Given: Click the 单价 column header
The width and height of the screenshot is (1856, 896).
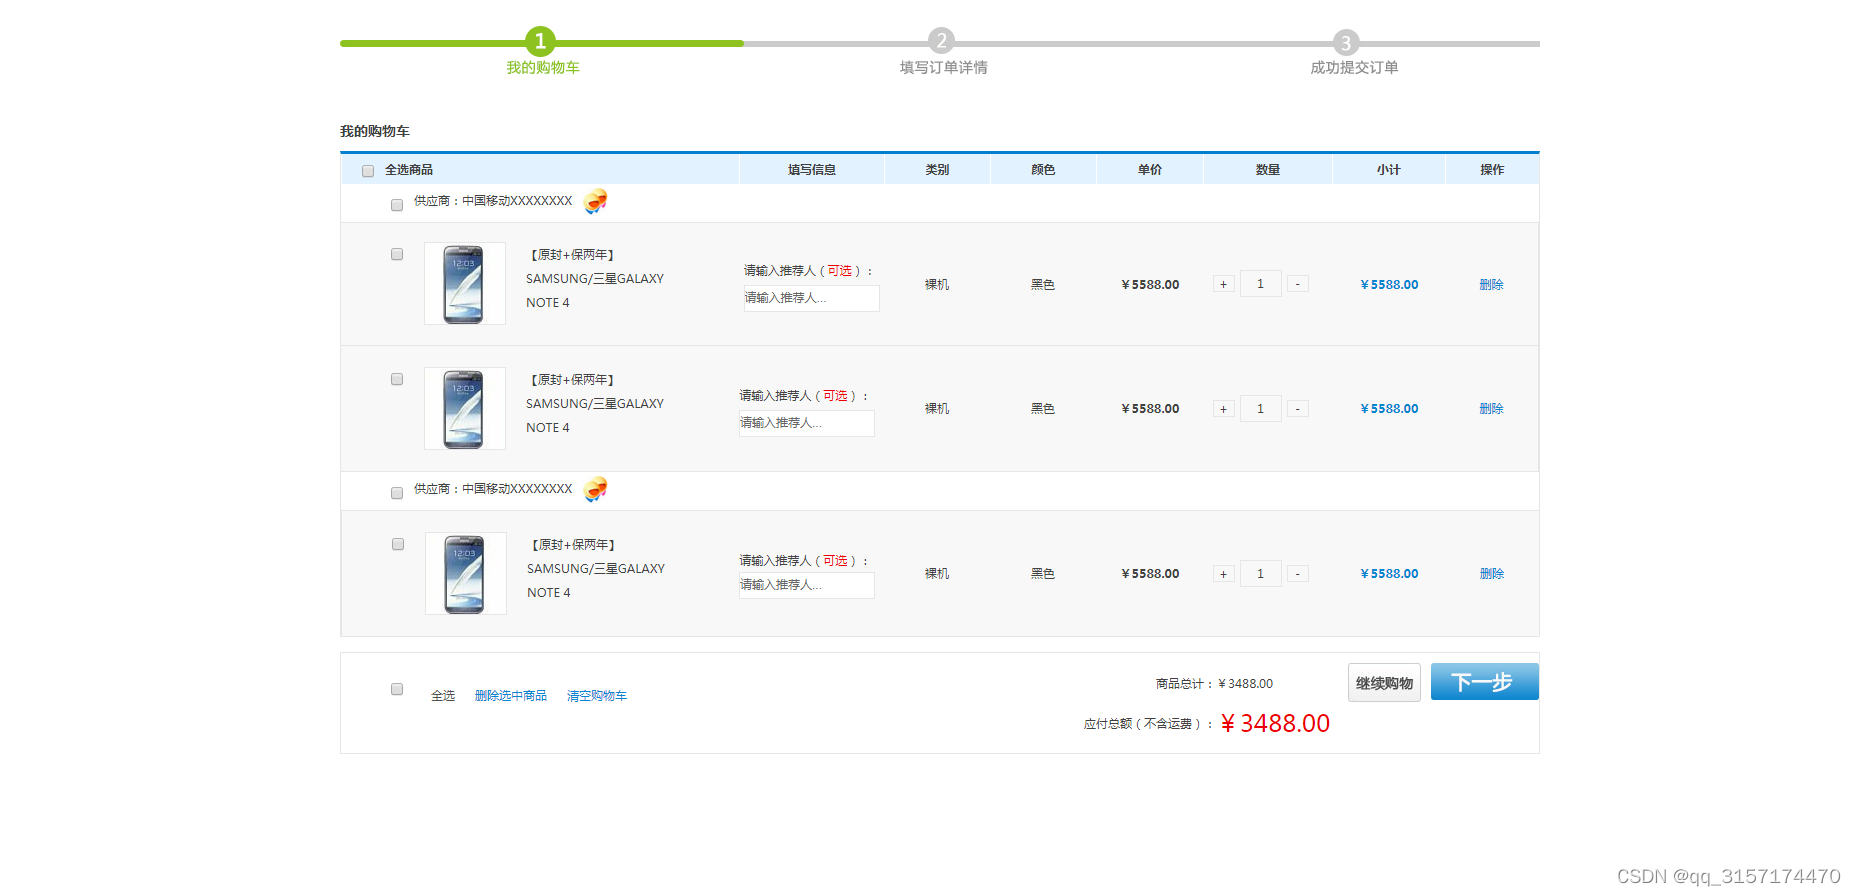Looking at the screenshot, I should point(1150,170).
